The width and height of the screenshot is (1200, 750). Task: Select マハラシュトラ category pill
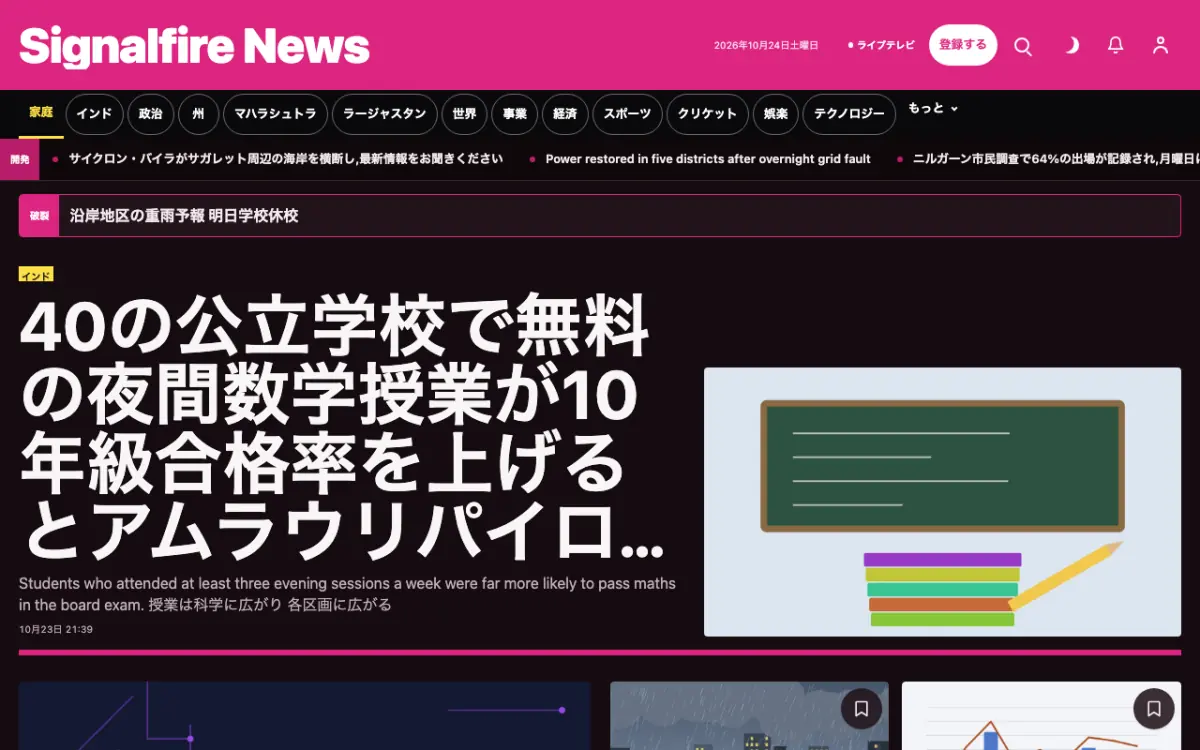[275, 114]
